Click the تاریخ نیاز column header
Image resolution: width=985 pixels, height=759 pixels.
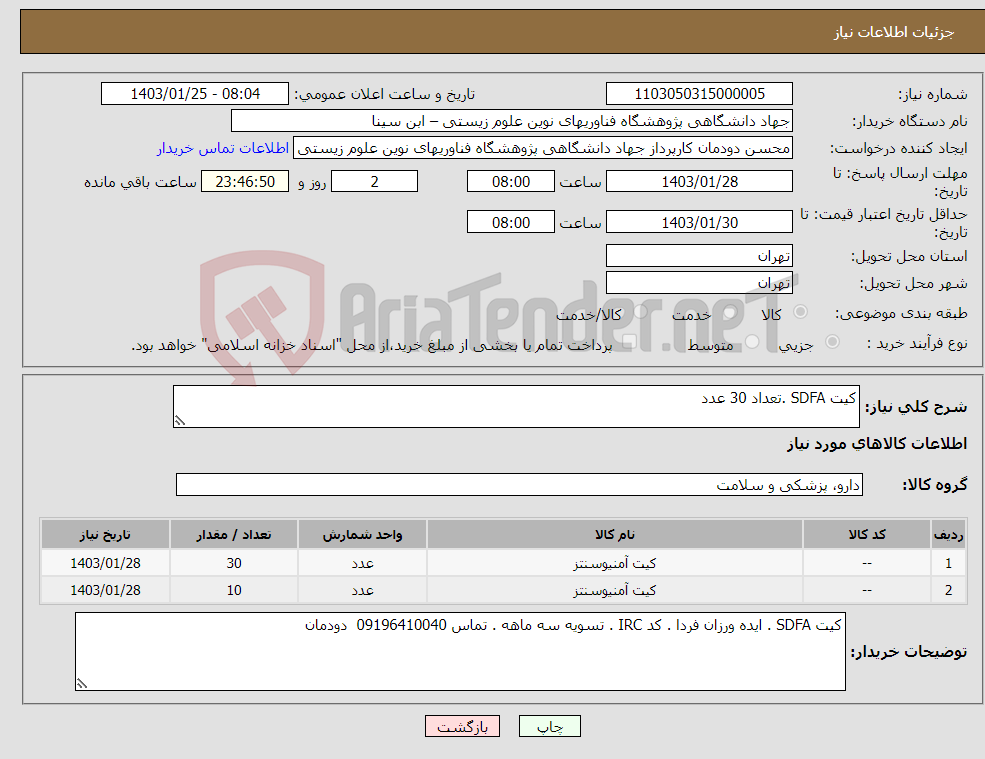pyautogui.click(x=106, y=535)
